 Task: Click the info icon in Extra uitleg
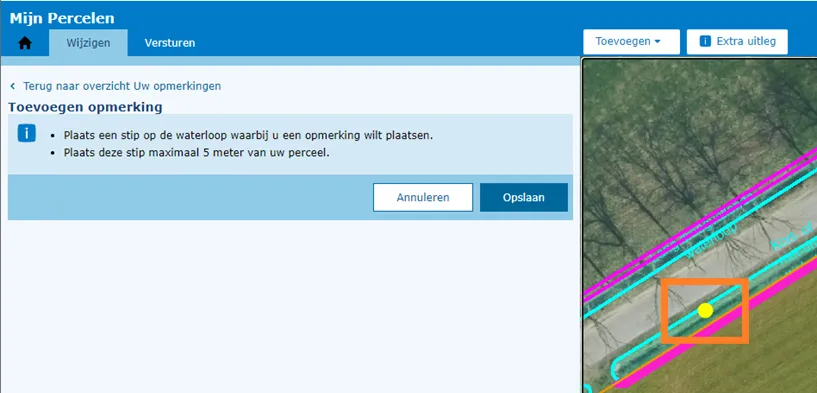point(705,41)
